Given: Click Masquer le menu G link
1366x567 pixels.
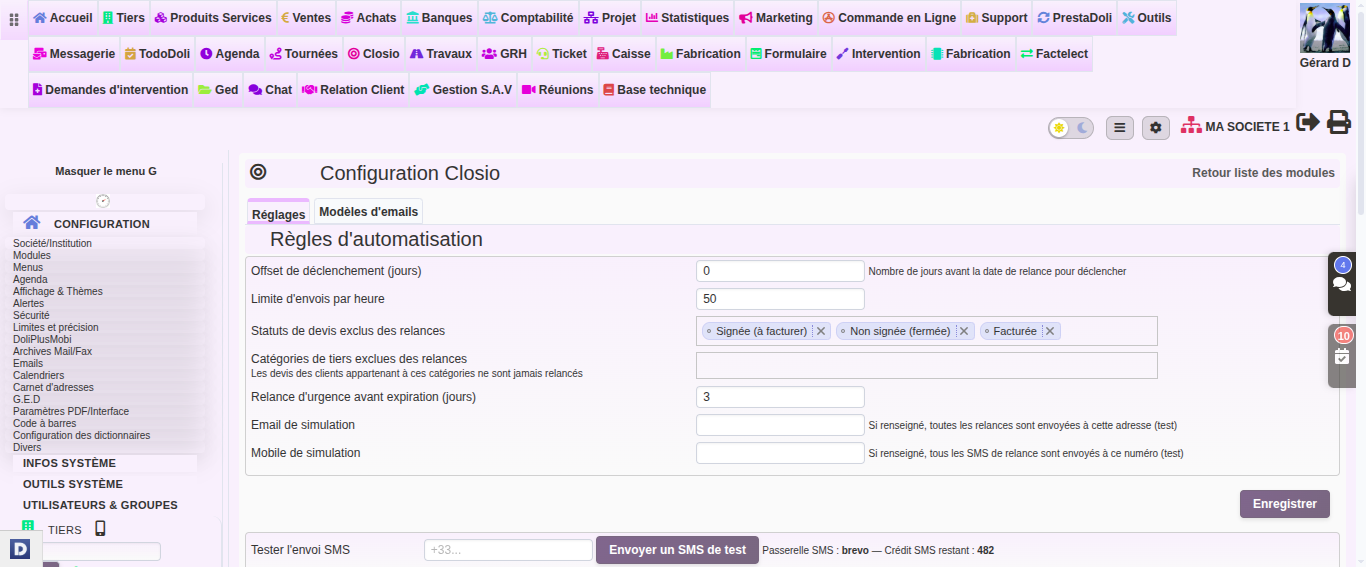Looking at the screenshot, I should click(106, 171).
